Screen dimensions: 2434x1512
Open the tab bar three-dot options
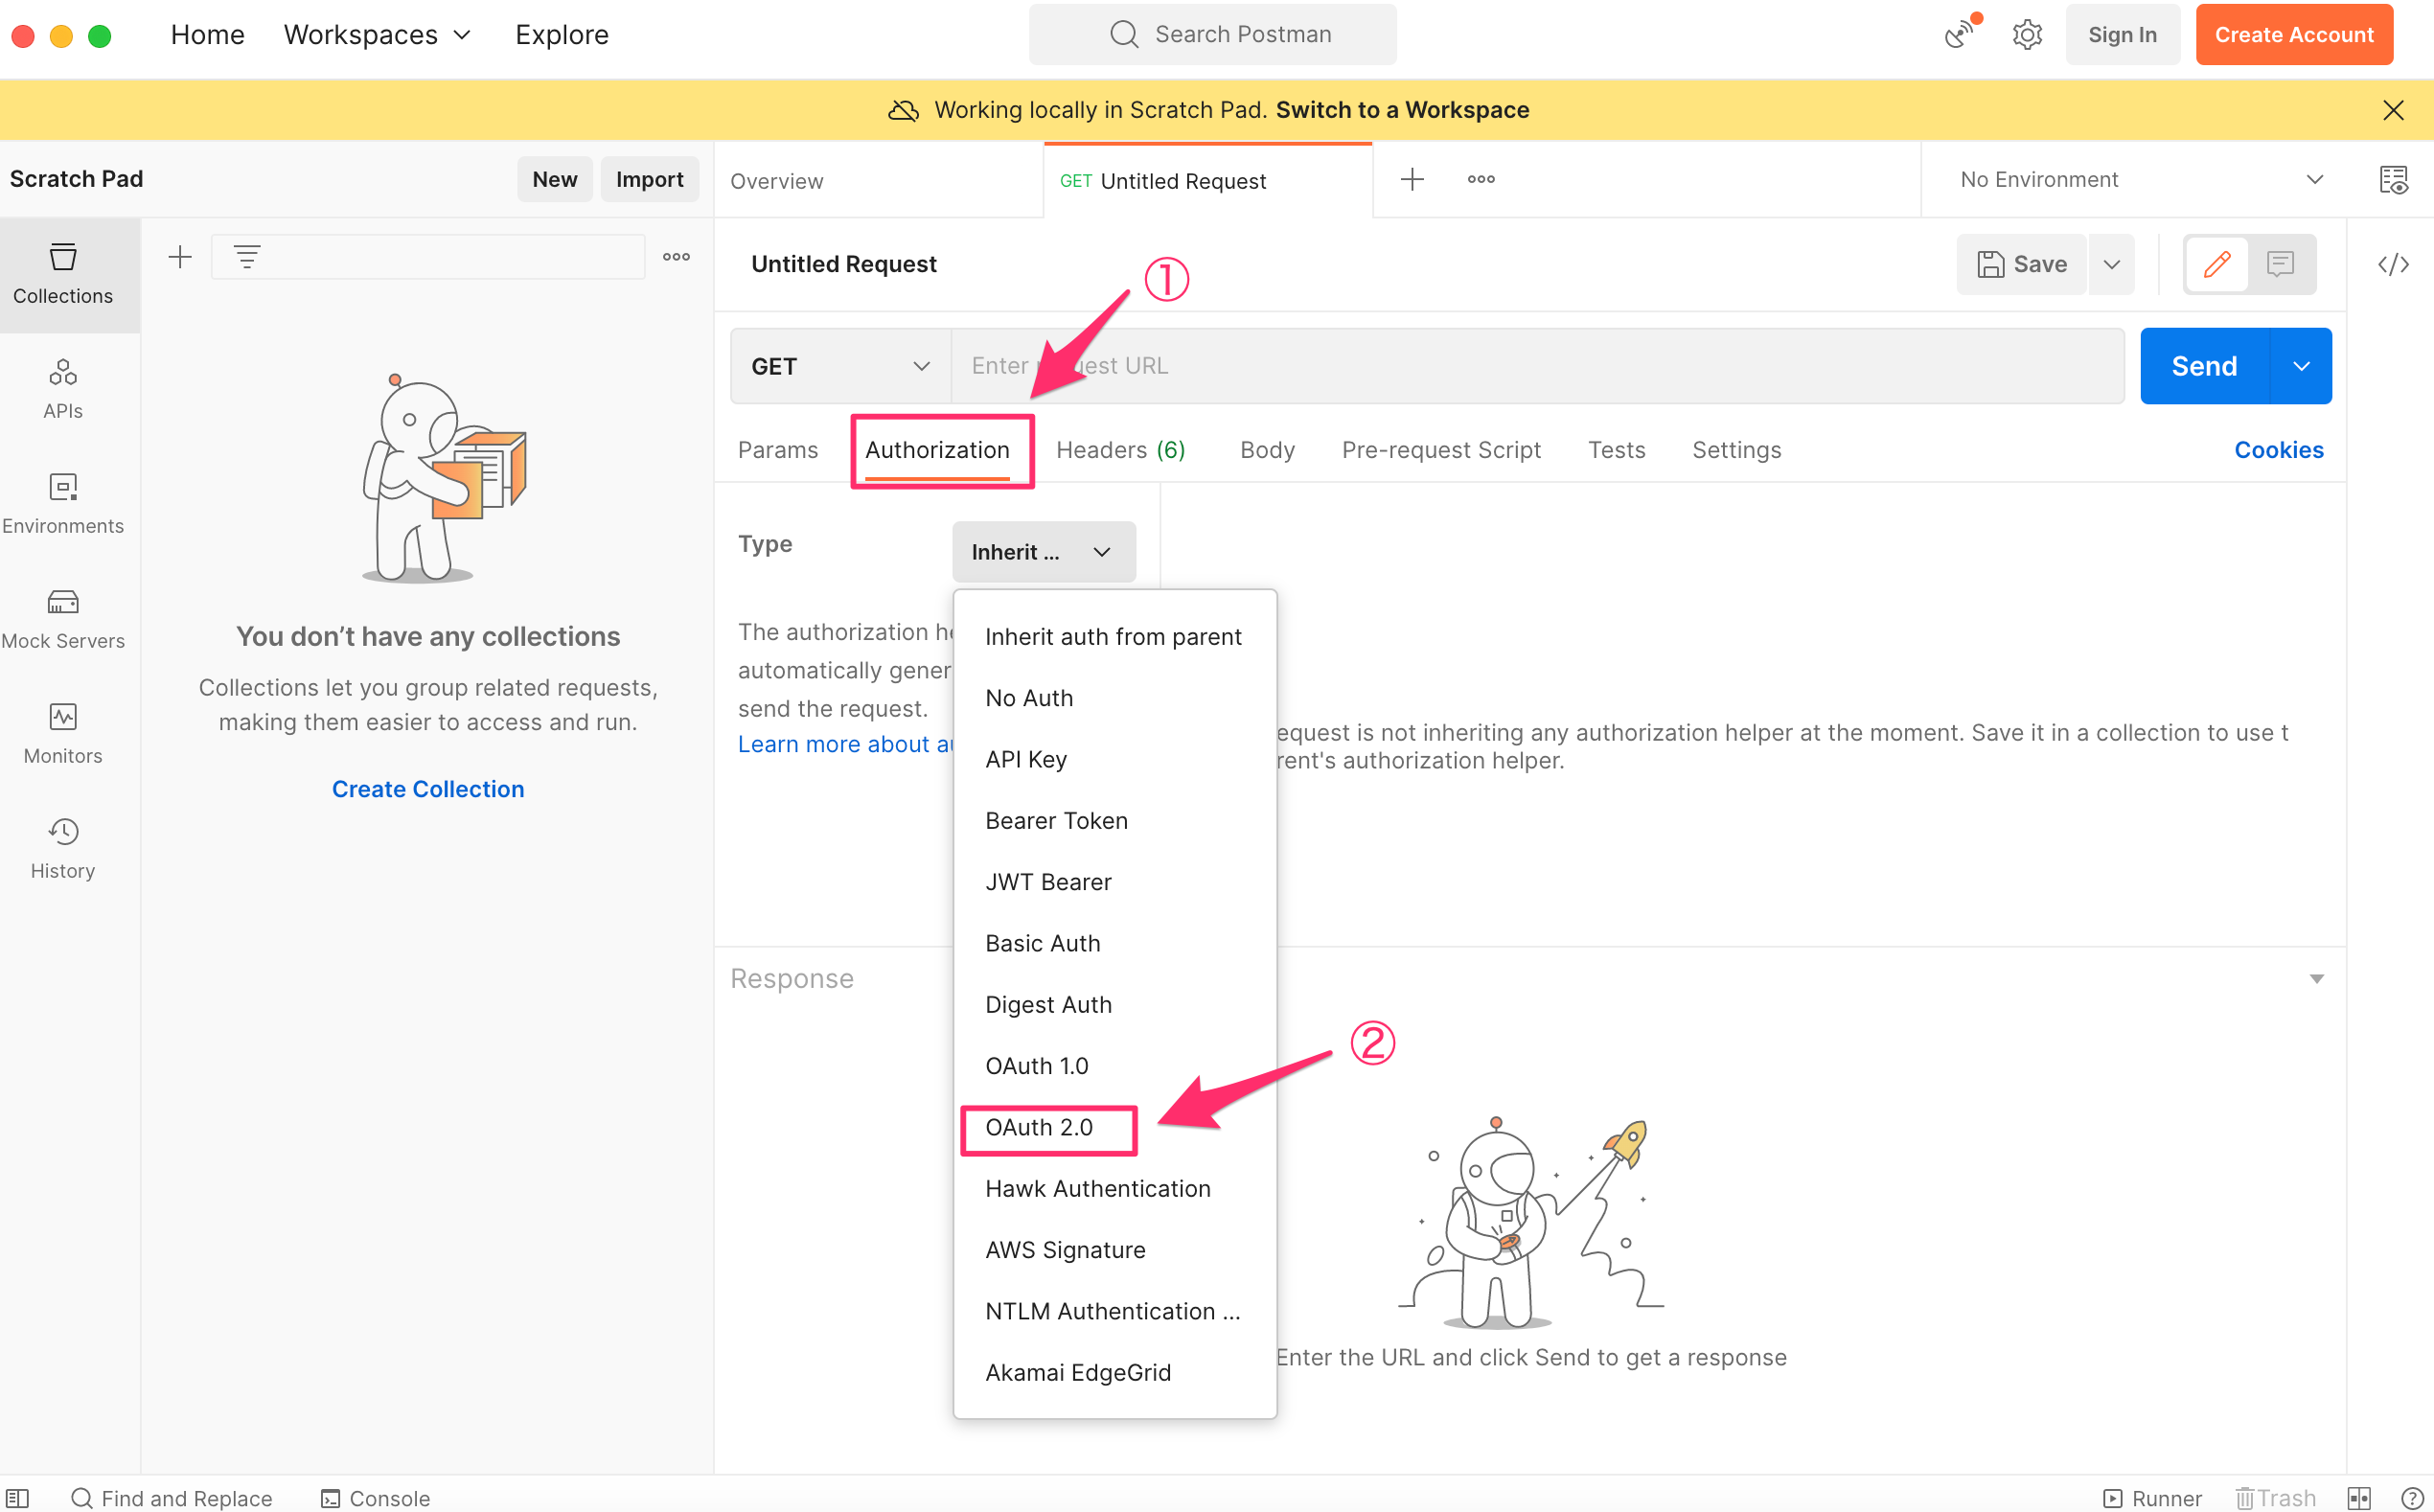pyautogui.click(x=1481, y=179)
